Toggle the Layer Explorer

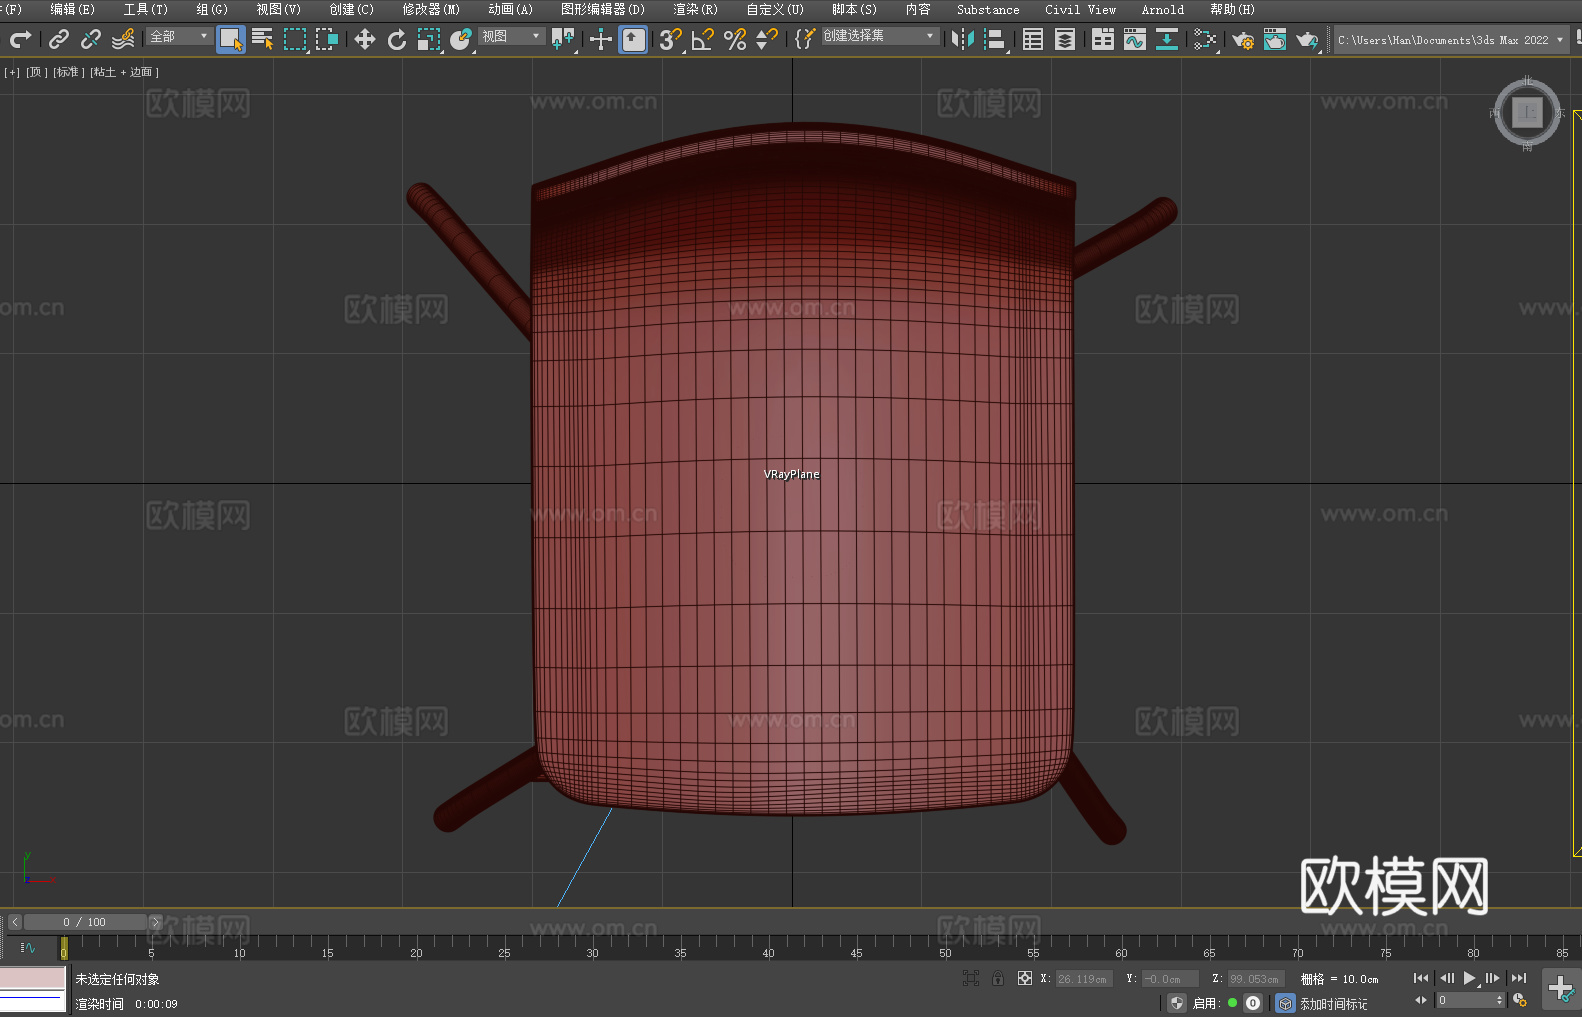(x=1065, y=39)
